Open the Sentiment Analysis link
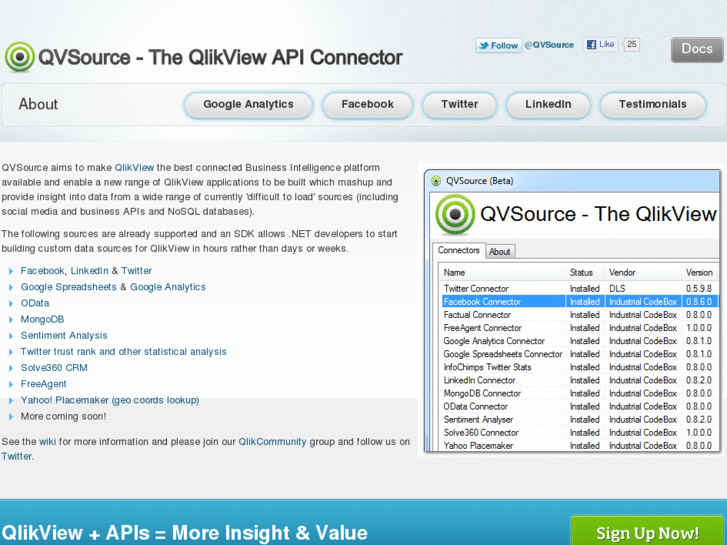The image size is (727, 545). [64, 335]
